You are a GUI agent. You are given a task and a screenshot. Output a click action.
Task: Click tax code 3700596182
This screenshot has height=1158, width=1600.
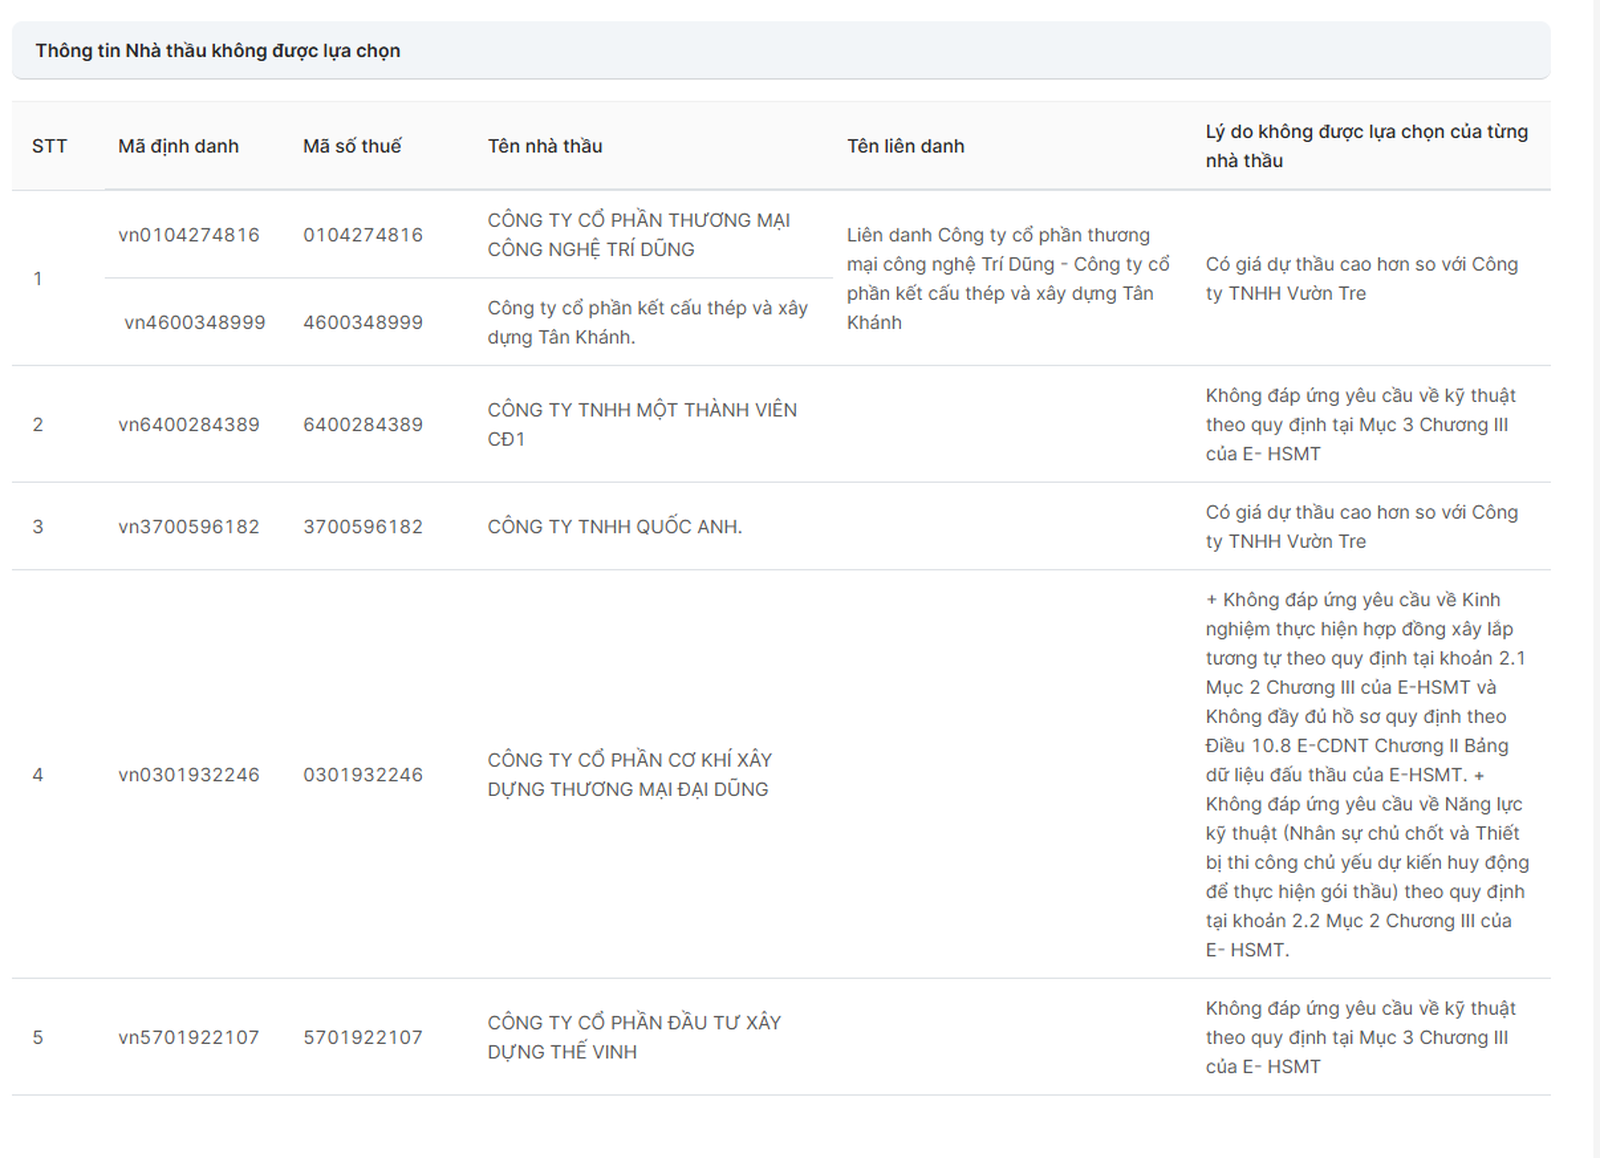363,527
